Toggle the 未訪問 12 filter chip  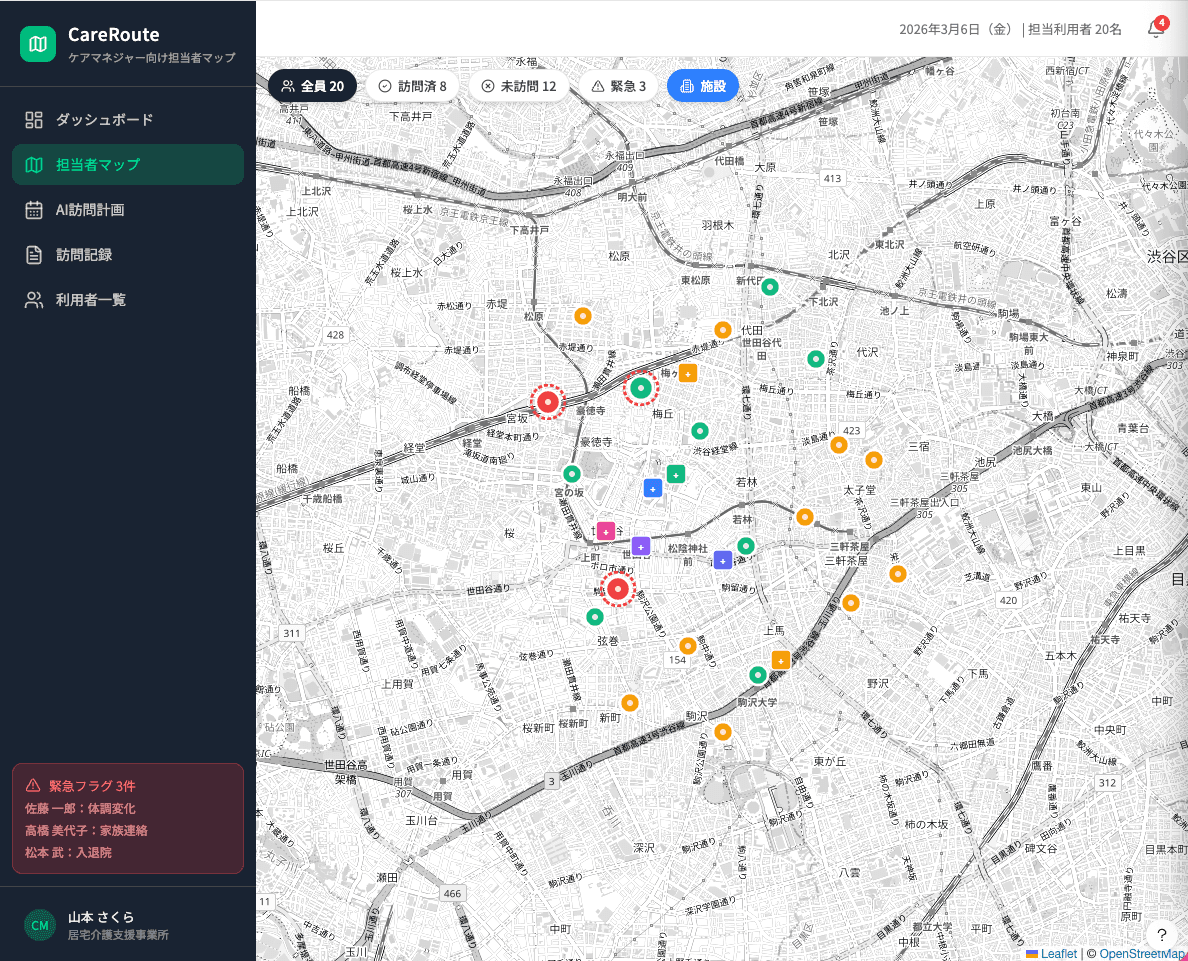[518, 86]
